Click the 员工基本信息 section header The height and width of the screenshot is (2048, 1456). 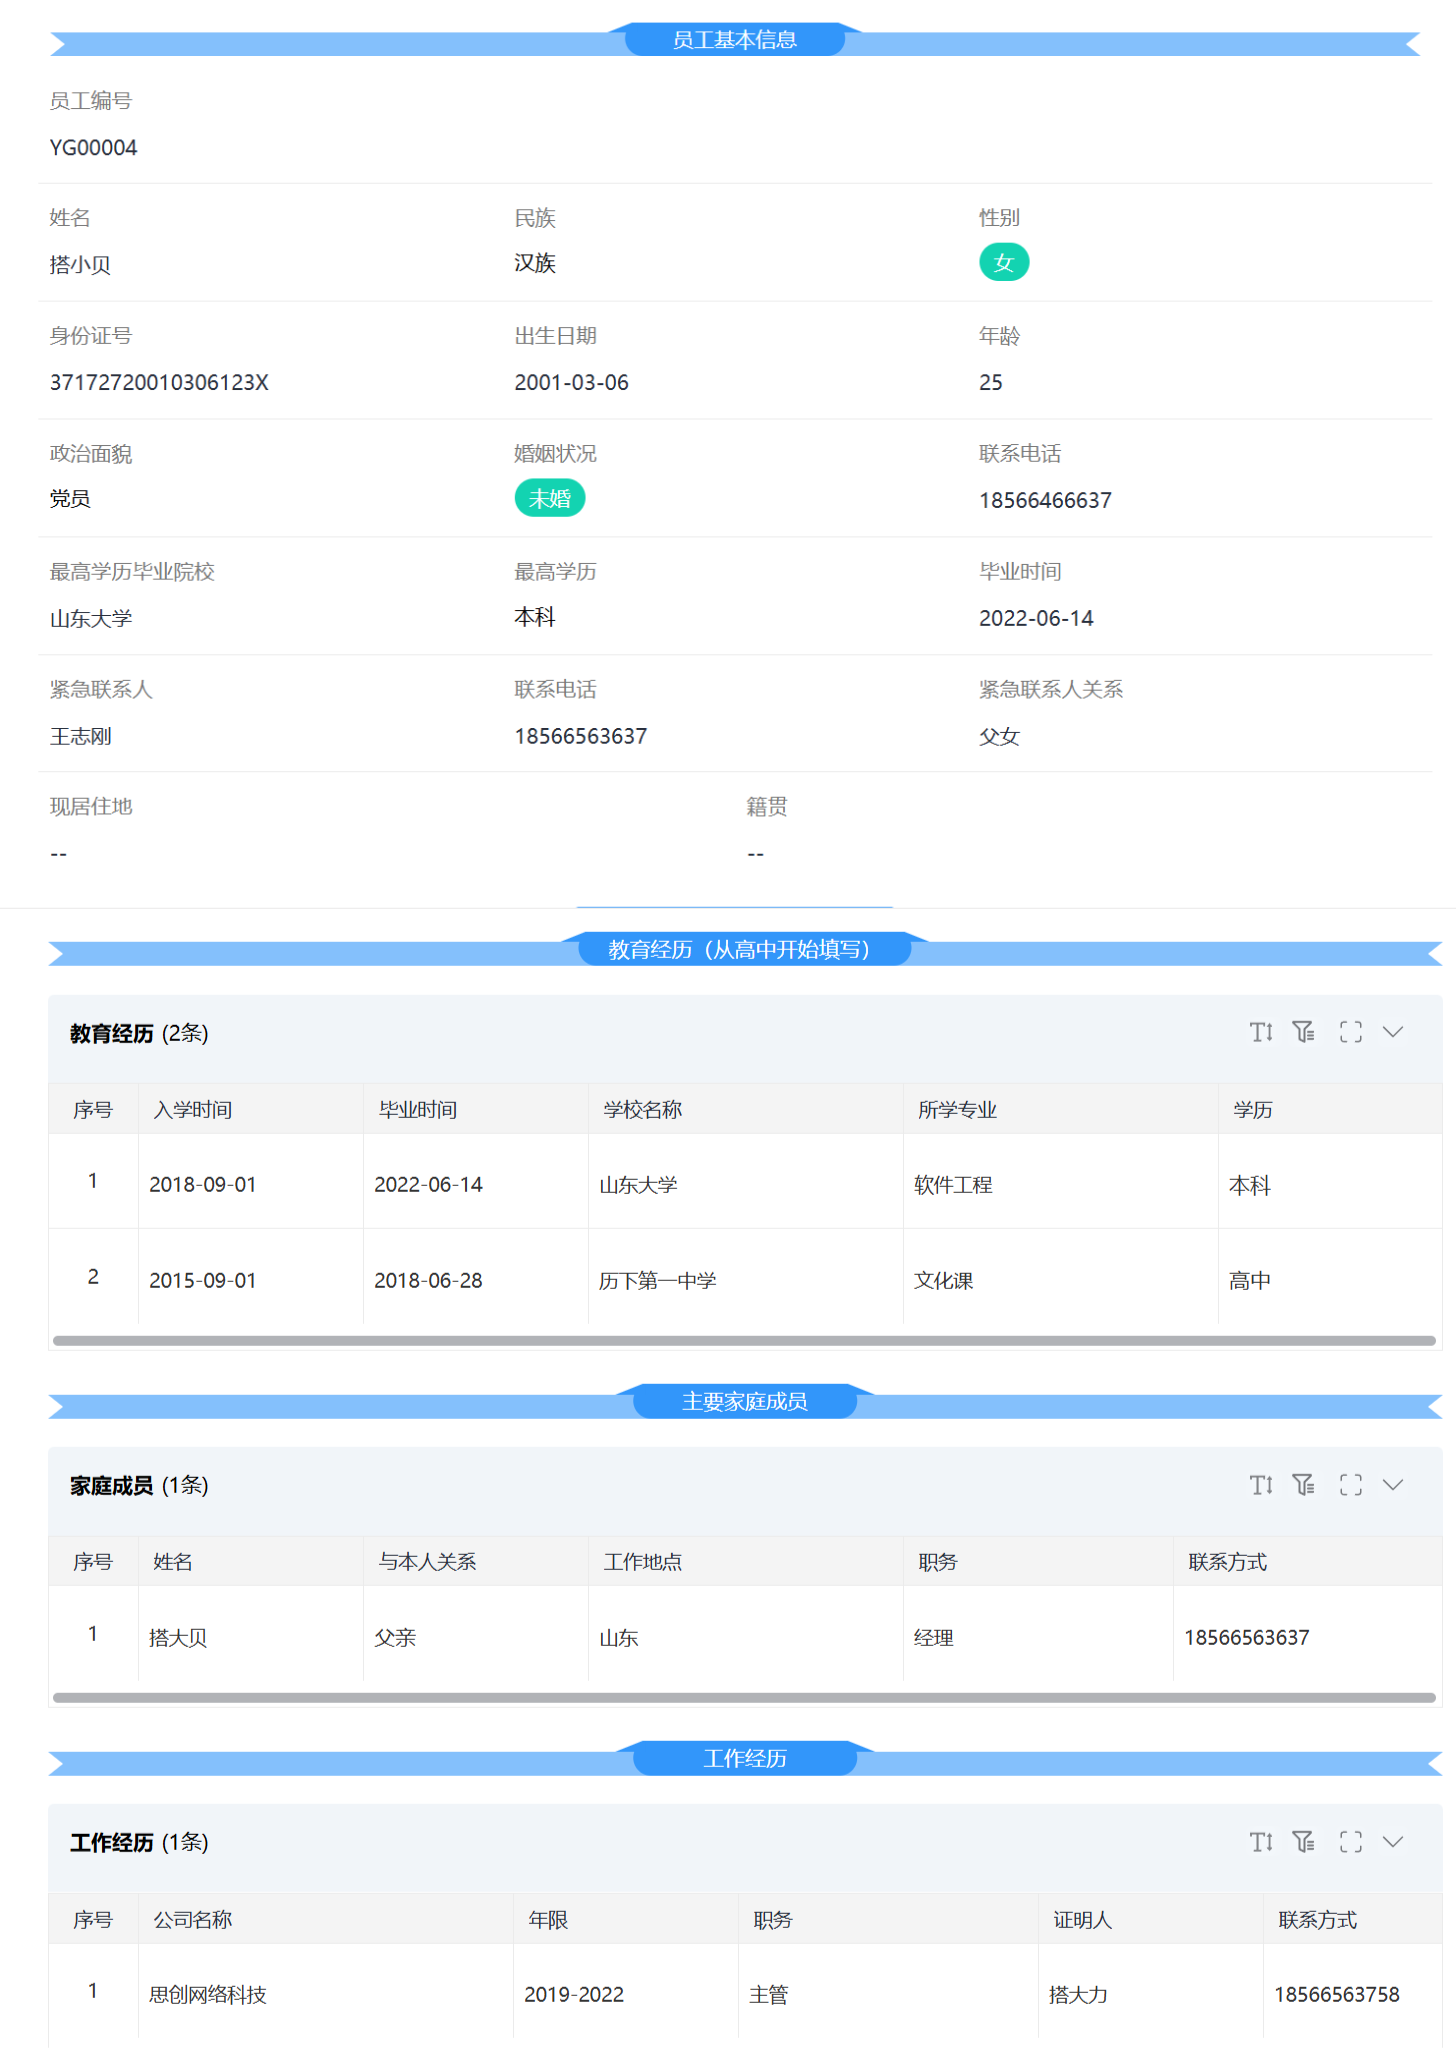(x=735, y=40)
